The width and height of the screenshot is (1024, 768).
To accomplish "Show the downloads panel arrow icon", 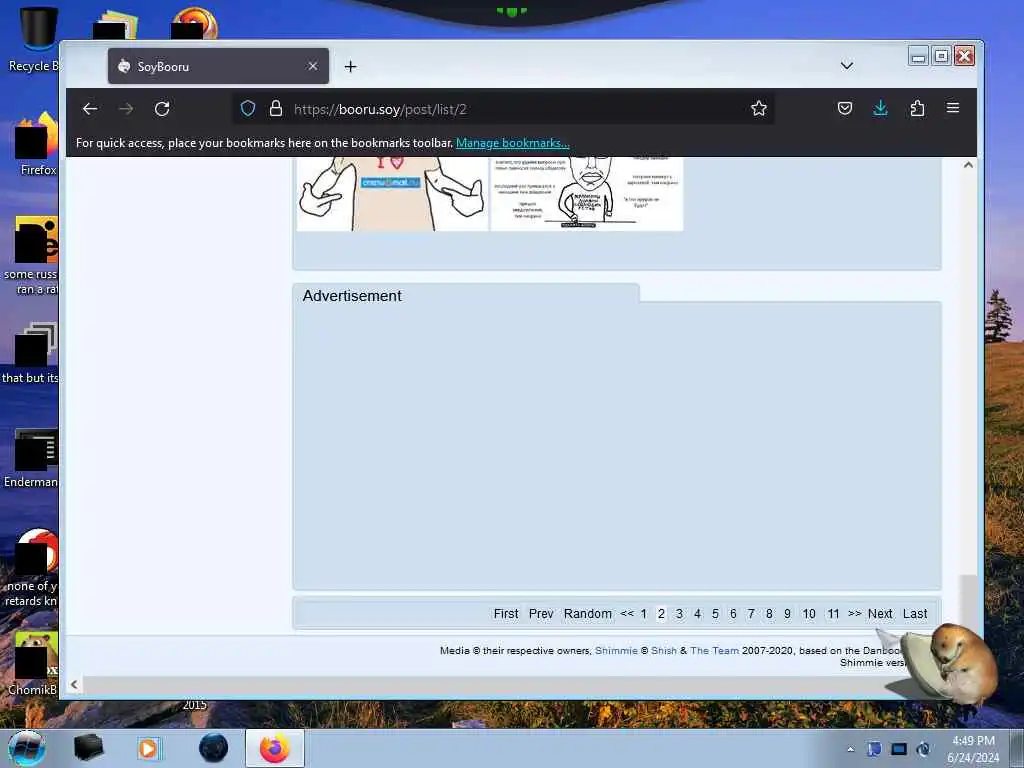I will click(x=880, y=108).
